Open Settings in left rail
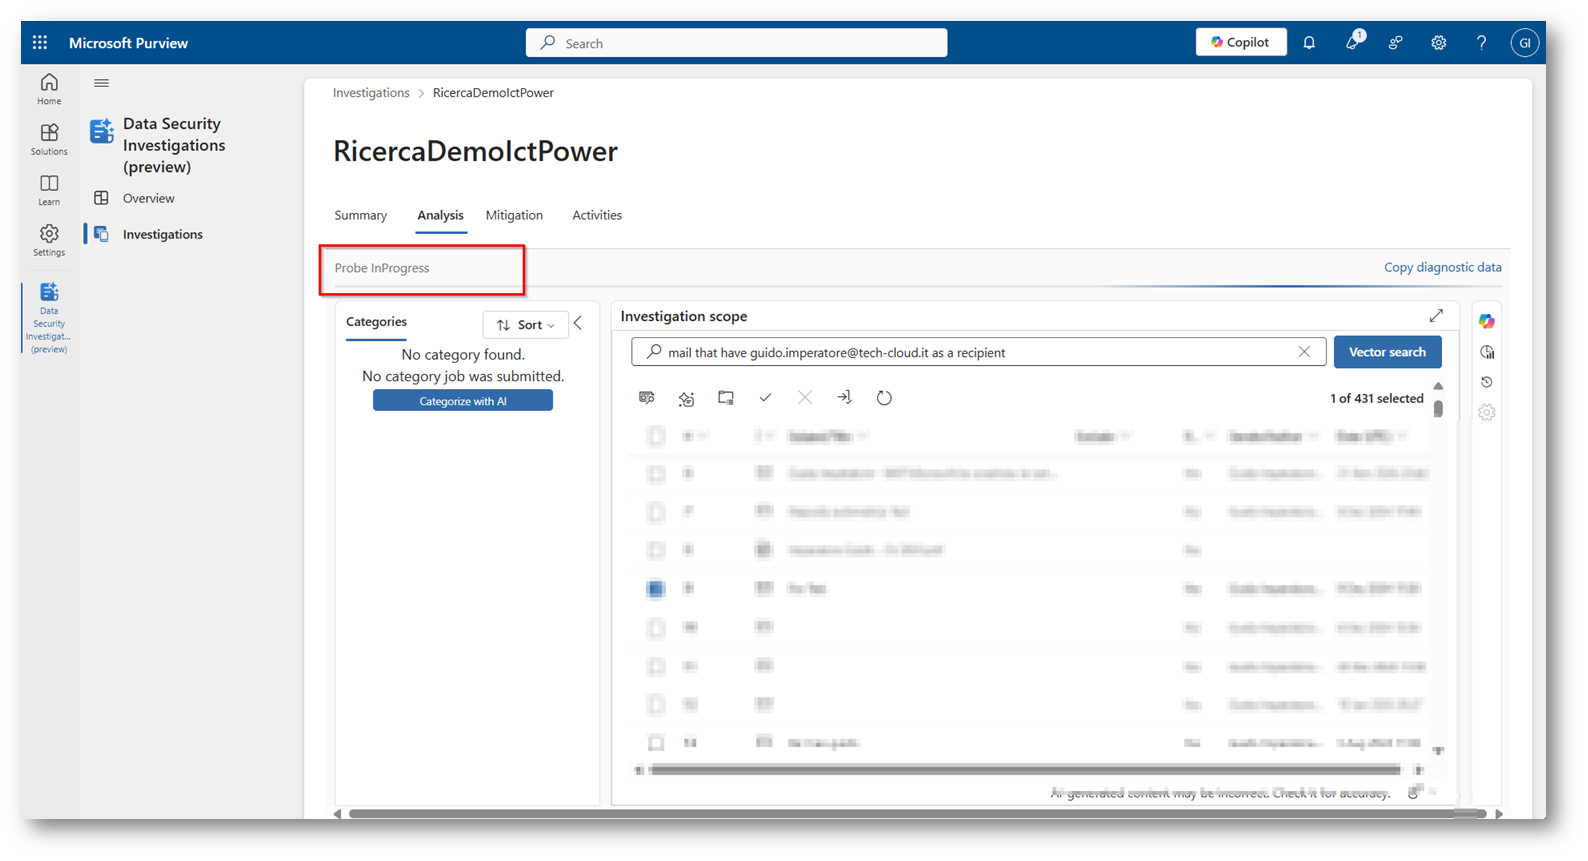This screenshot has height=861, width=1588. click(49, 240)
